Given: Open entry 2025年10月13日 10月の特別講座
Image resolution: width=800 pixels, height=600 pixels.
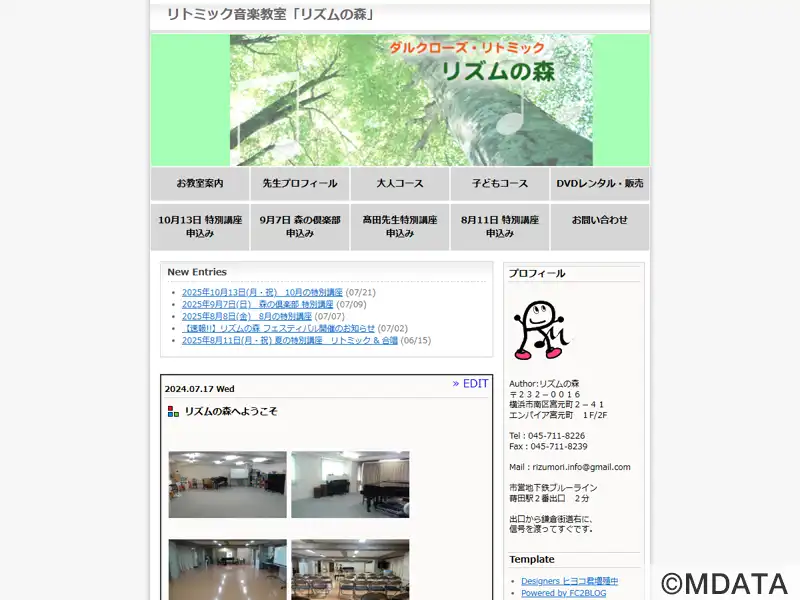Looking at the screenshot, I should (x=262, y=292).
